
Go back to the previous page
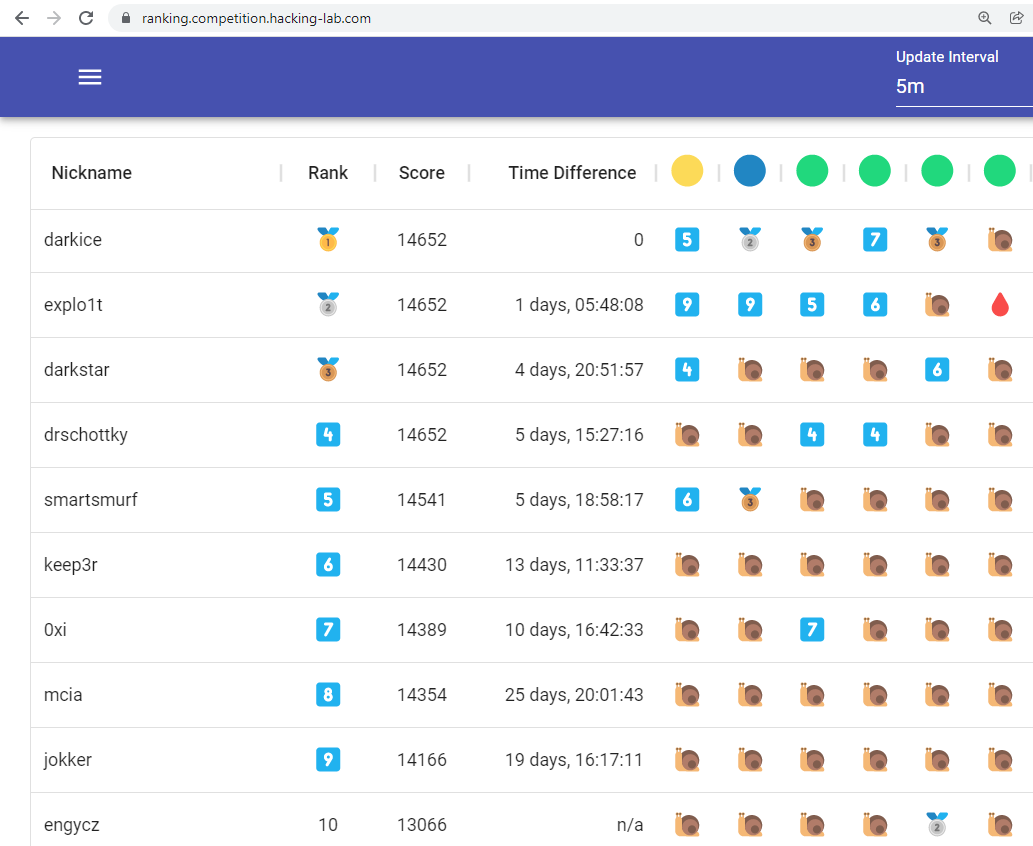click(22, 18)
